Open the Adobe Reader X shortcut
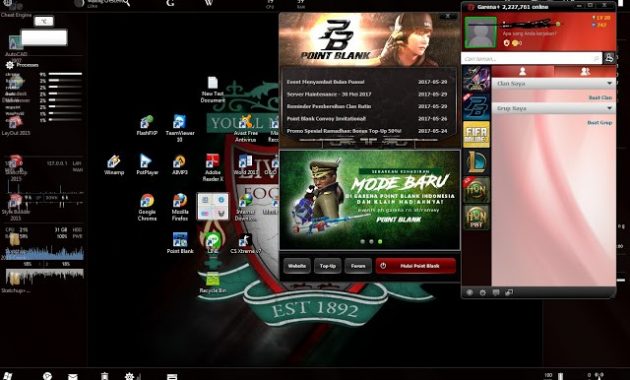 click(x=213, y=167)
